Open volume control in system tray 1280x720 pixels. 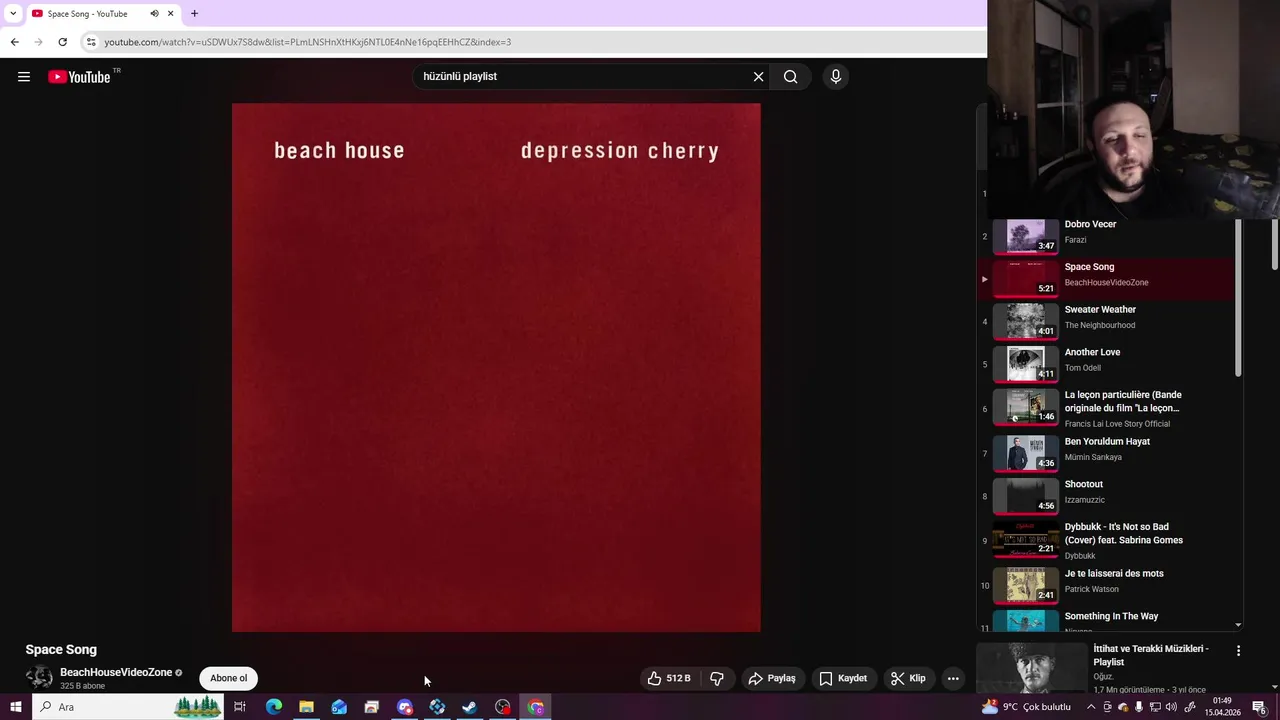[x=1171, y=707]
